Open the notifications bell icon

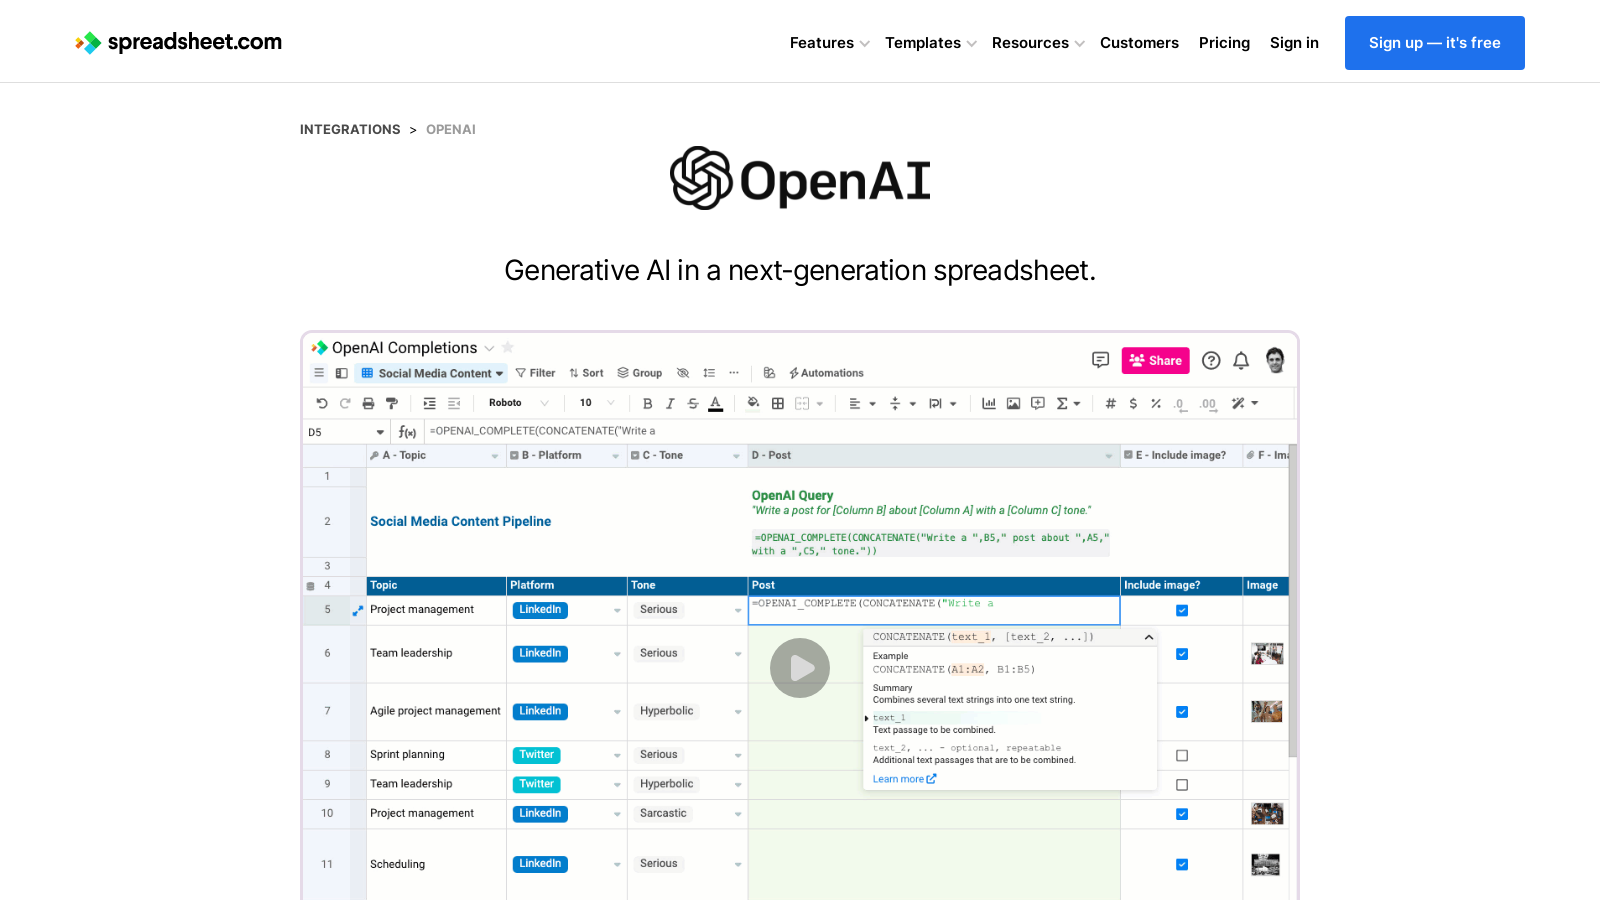point(1241,361)
